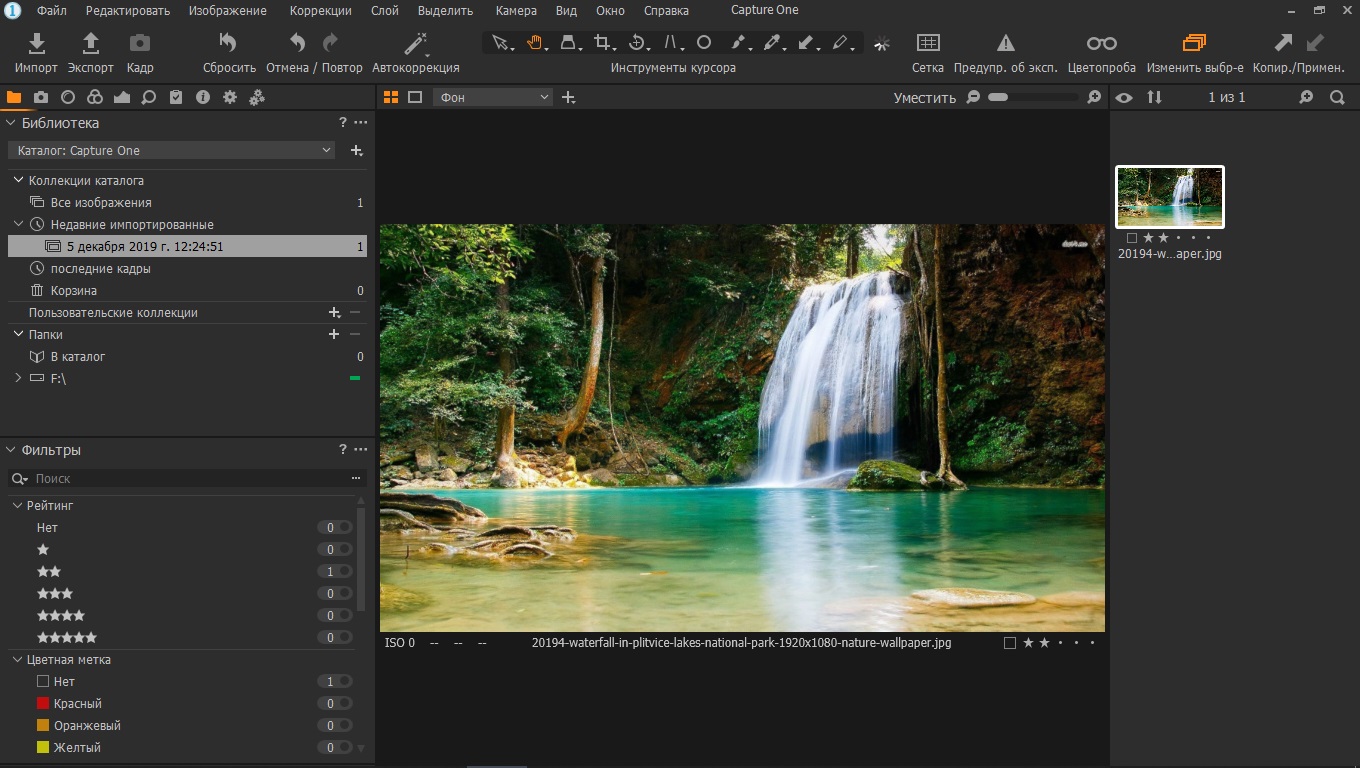Open the Capture camera tool tab
This screenshot has width=1360, height=768.
click(41, 97)
